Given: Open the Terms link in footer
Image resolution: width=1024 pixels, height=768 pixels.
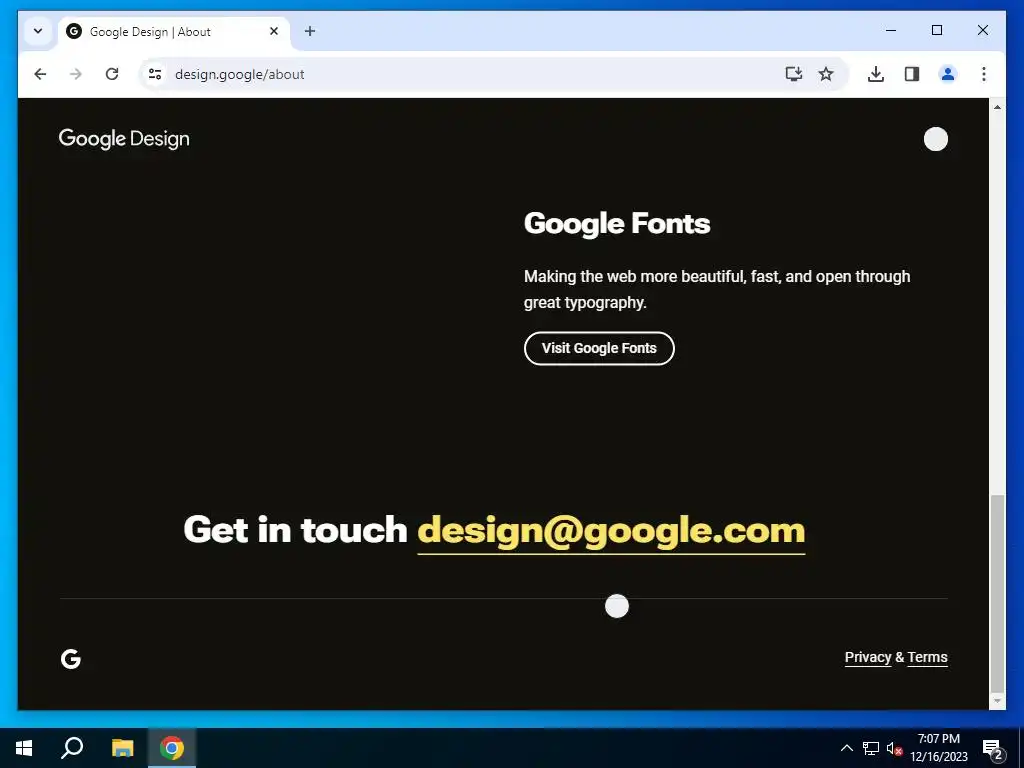Looking at the screenshot, I should click(927, 658).
